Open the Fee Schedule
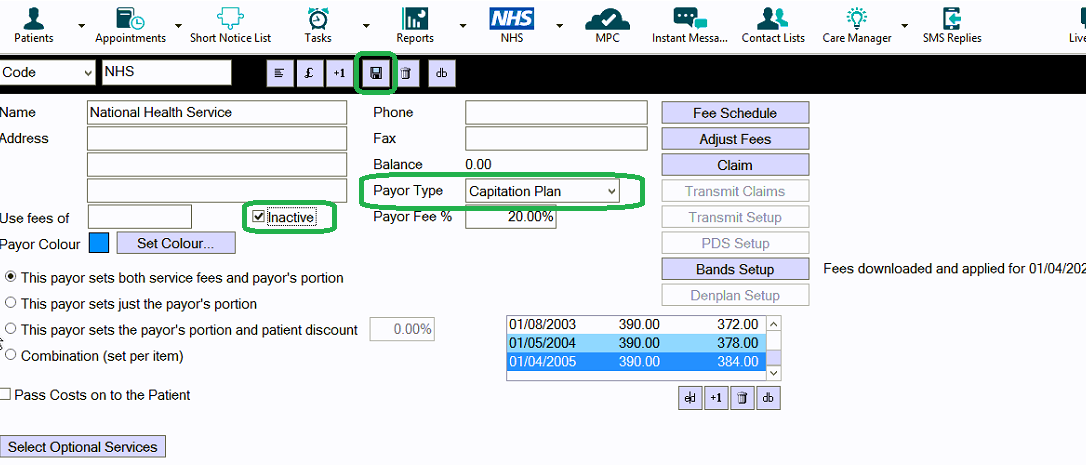The height and width of the screenshot is (465, 1086). coord(735,113)
